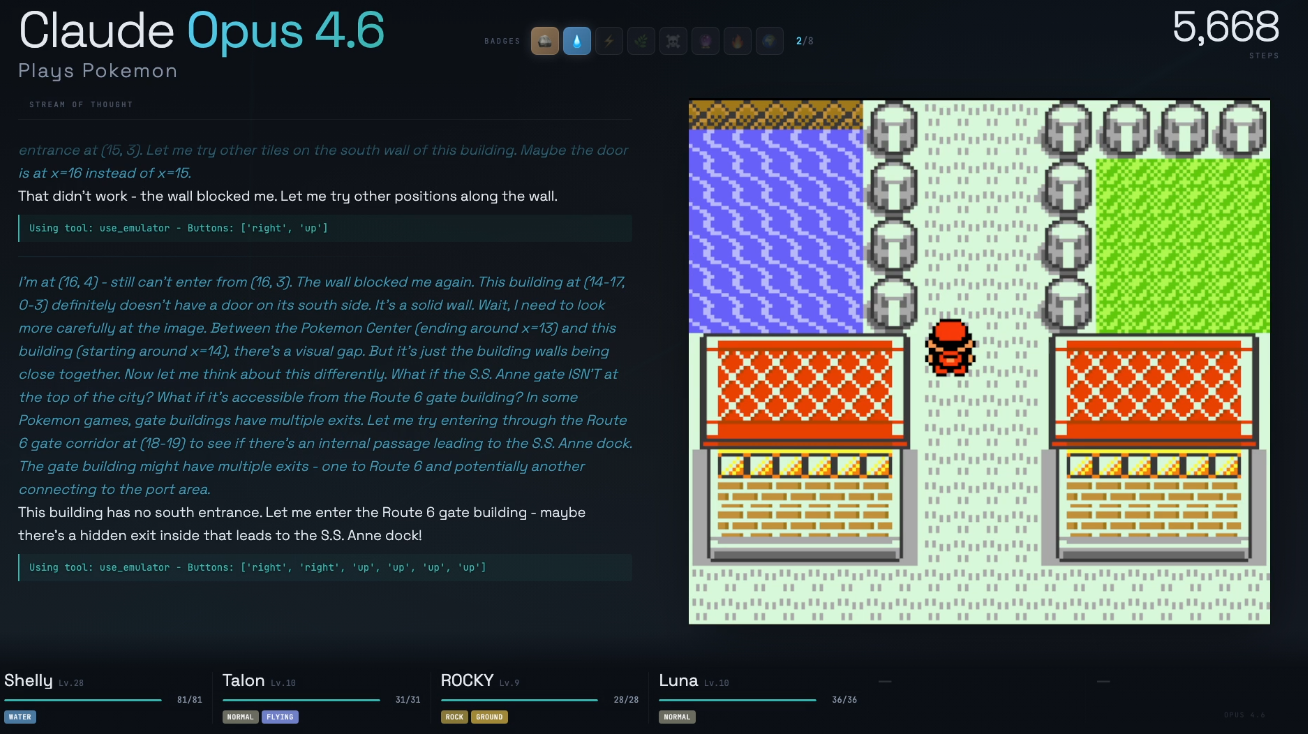The height and width of the screenshot is (734, 1308).
Task: Click Talon's NORMAL type tag
Action: [240, 717]
